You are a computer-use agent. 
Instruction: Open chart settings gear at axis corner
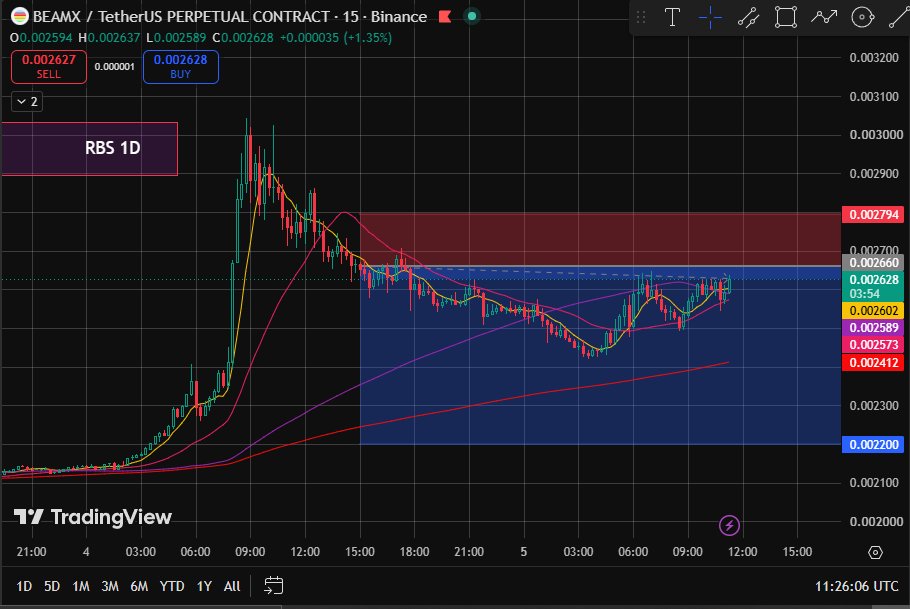point(875,552)
